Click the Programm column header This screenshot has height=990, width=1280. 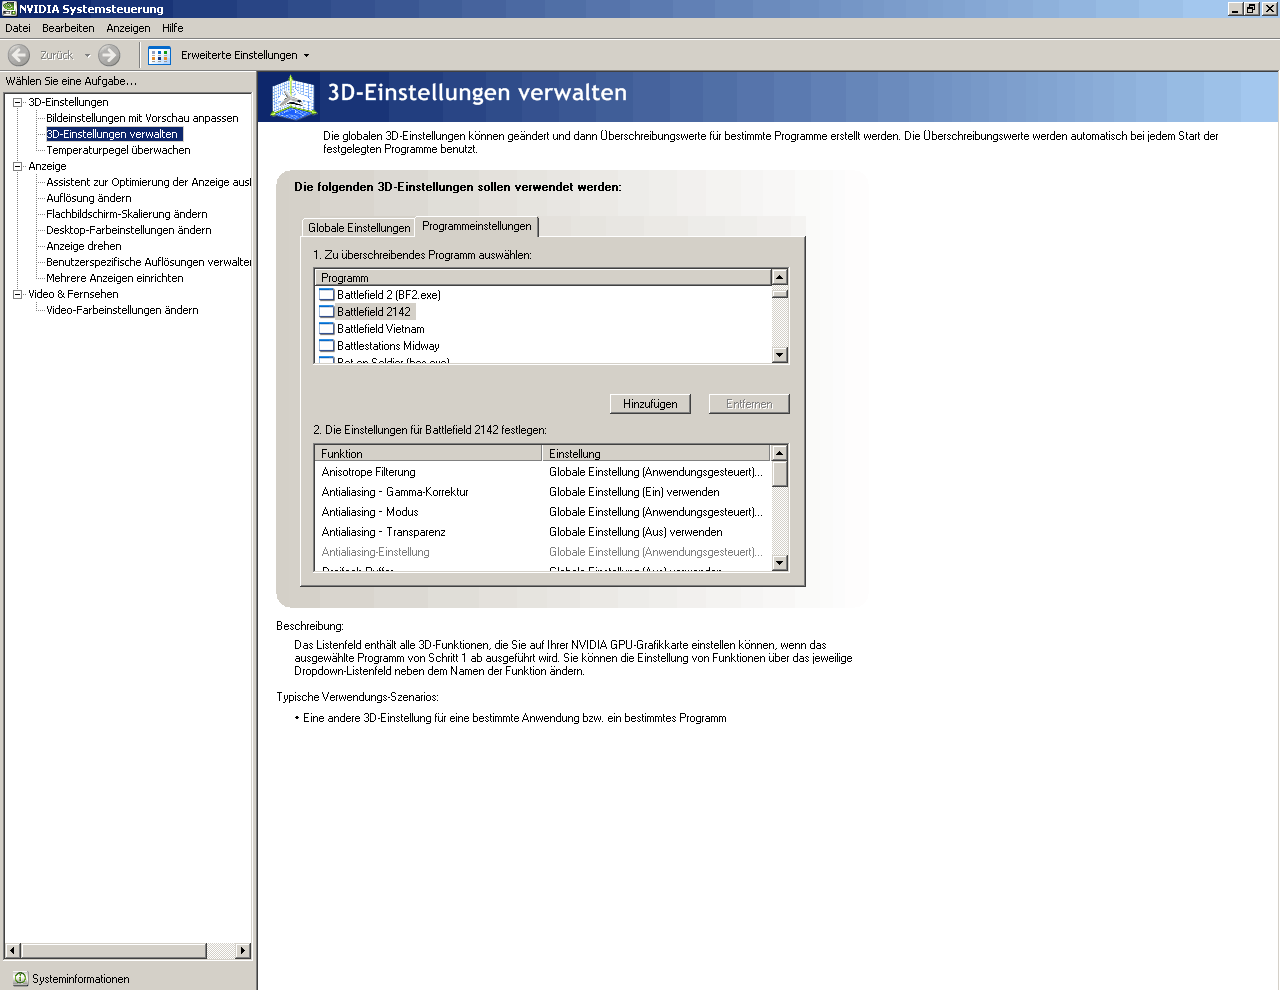[543, 277]
